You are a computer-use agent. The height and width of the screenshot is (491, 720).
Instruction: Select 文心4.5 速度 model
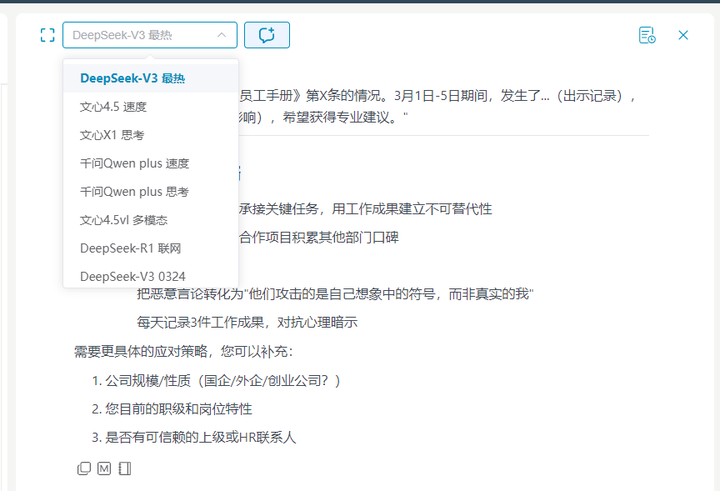(151, 107)
